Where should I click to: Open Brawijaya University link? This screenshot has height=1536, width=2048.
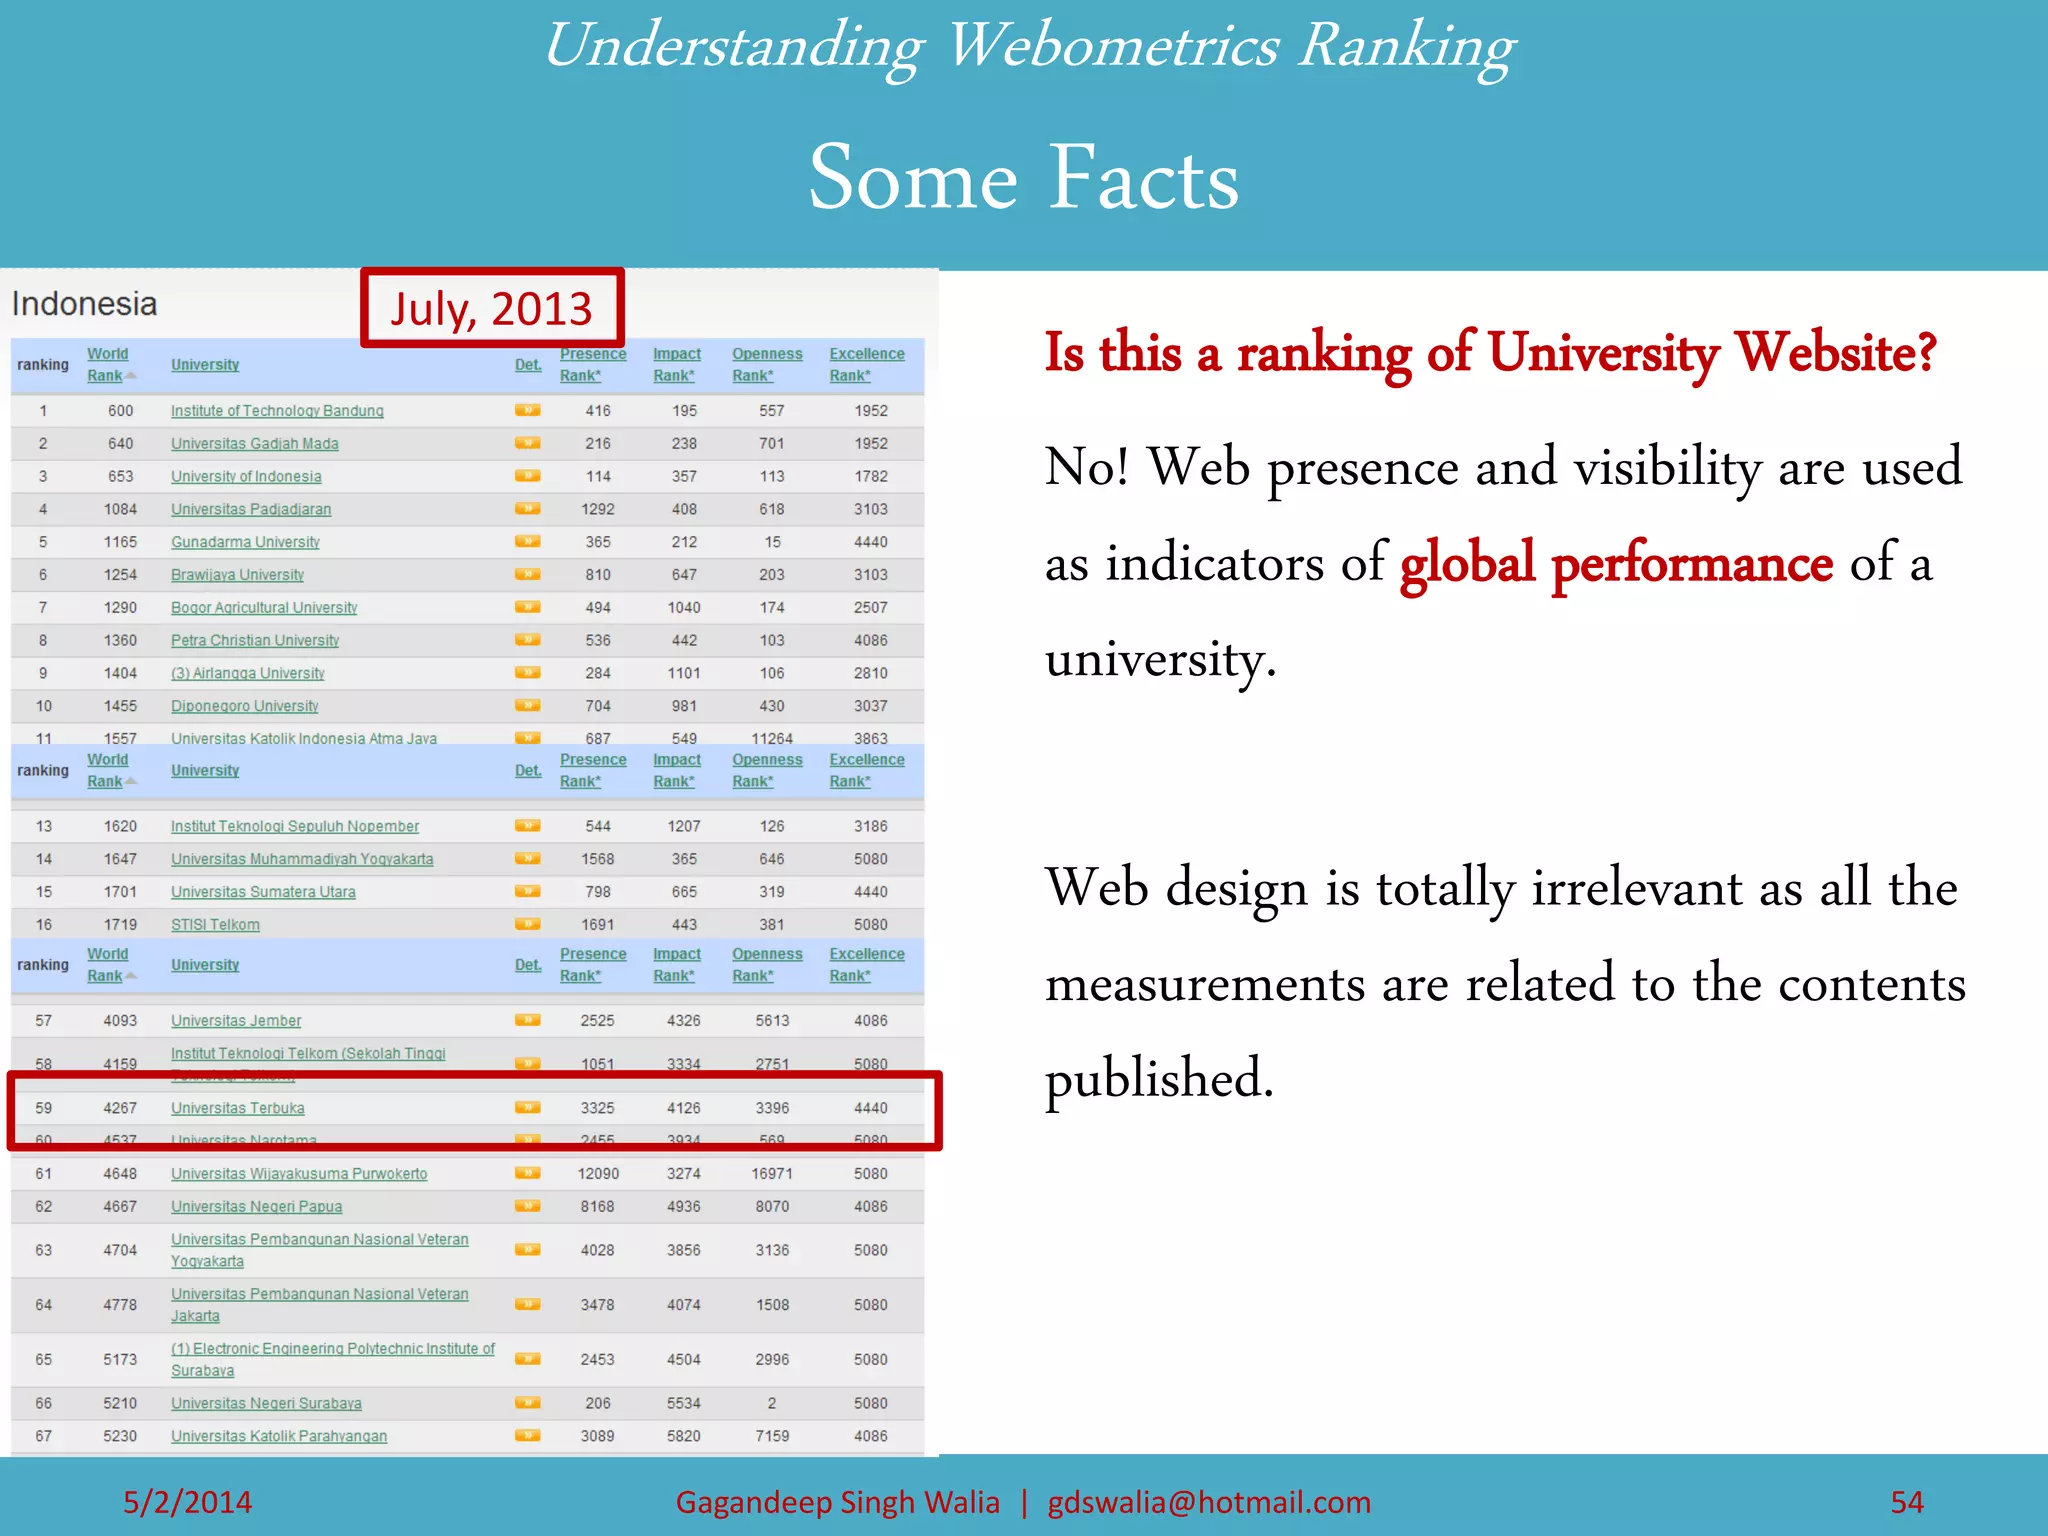point(237,575)
